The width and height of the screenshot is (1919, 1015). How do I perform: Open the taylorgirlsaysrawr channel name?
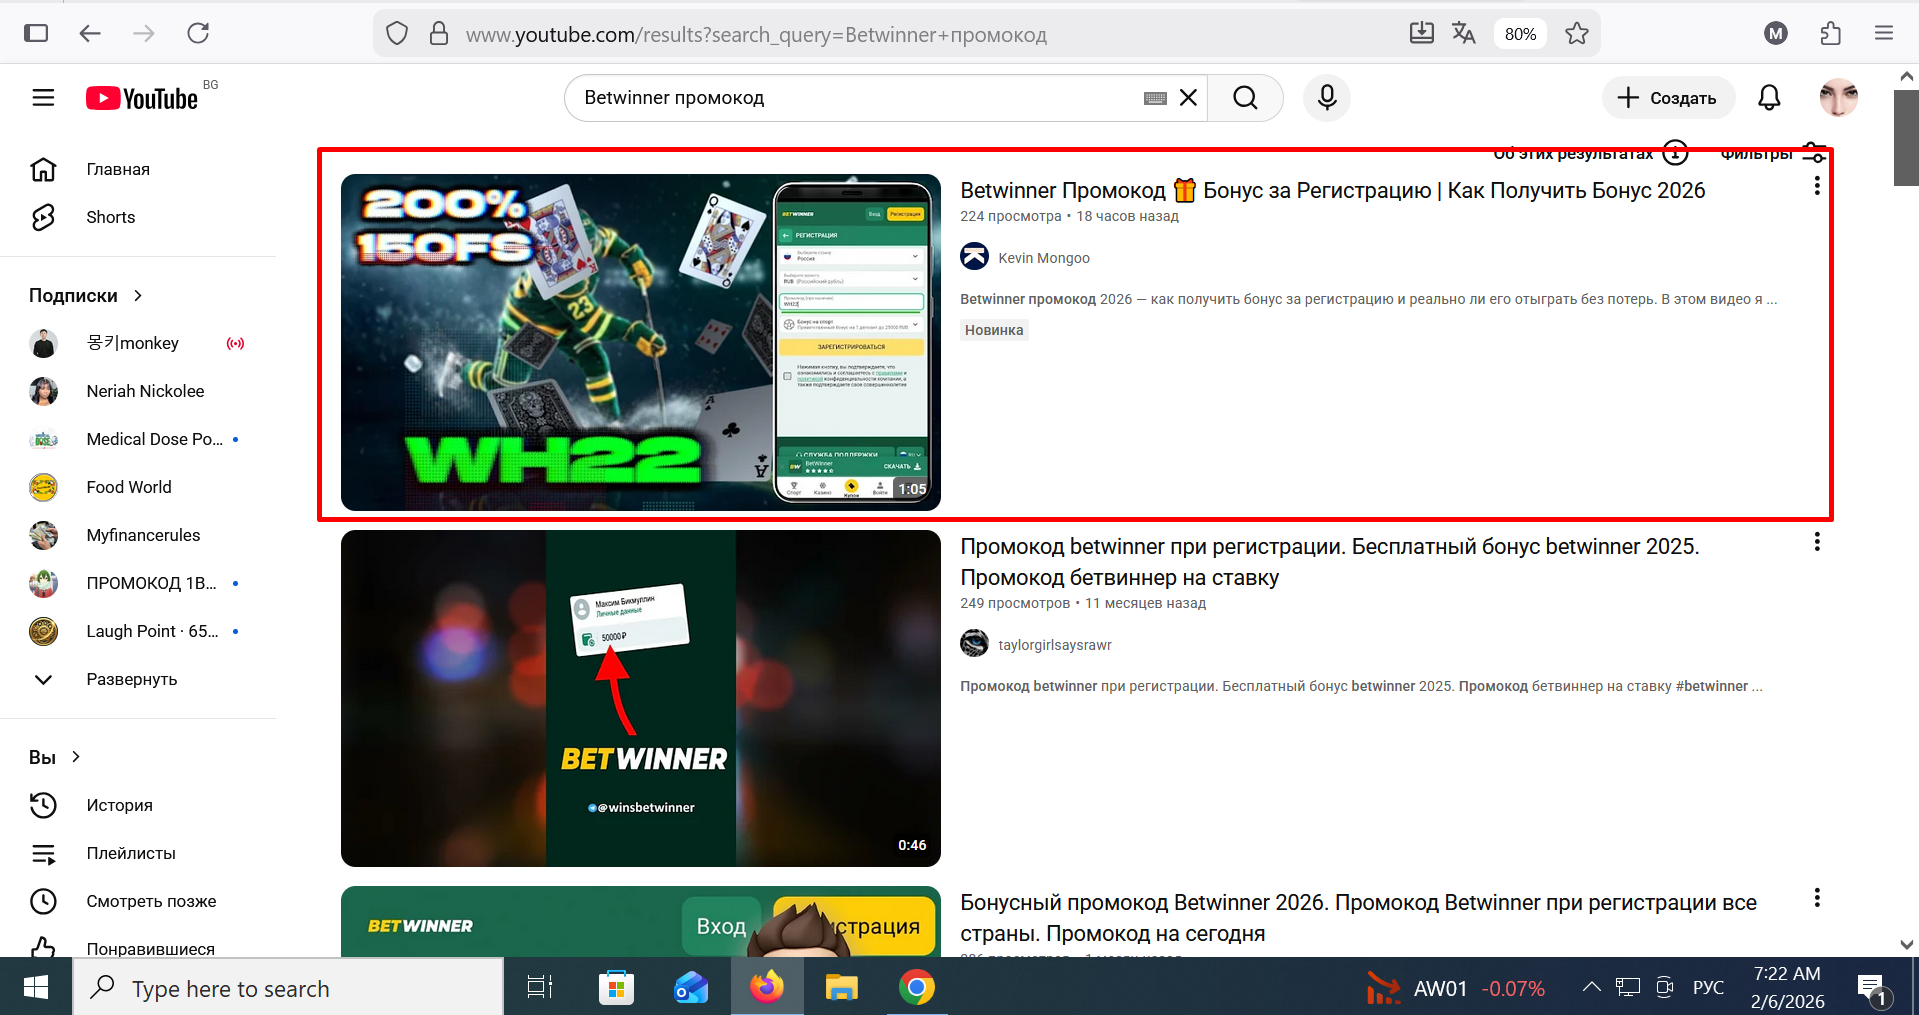pyautogui.click(x=1055, y=645)
